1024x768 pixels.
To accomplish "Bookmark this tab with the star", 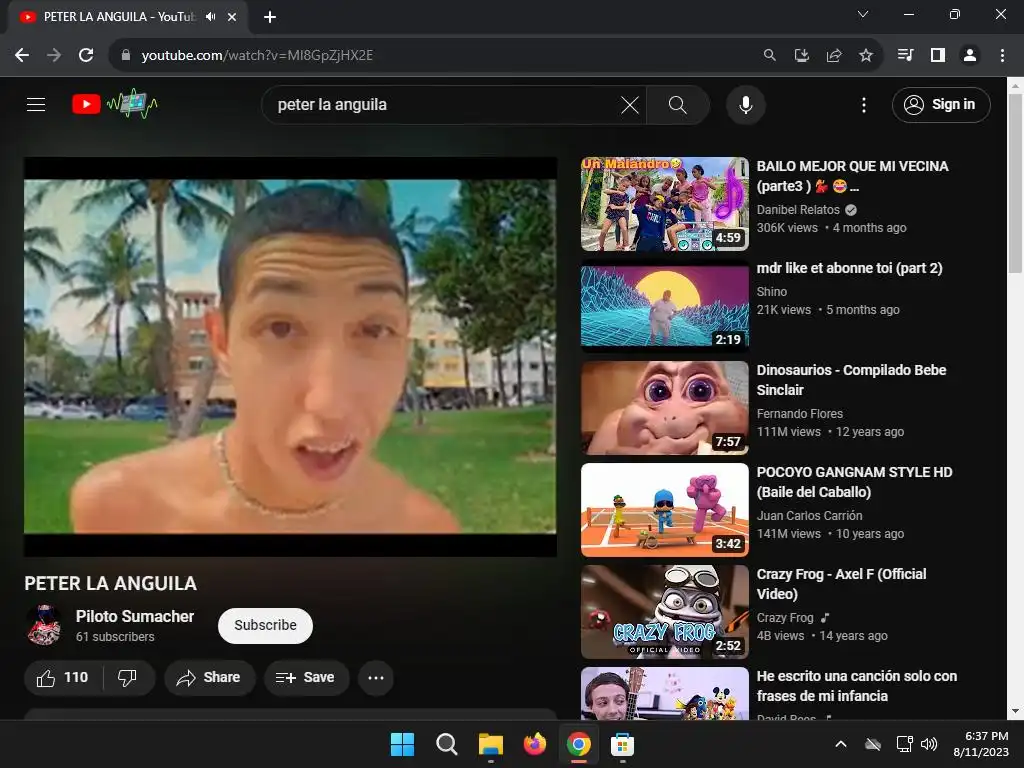I will click(865, 56).
